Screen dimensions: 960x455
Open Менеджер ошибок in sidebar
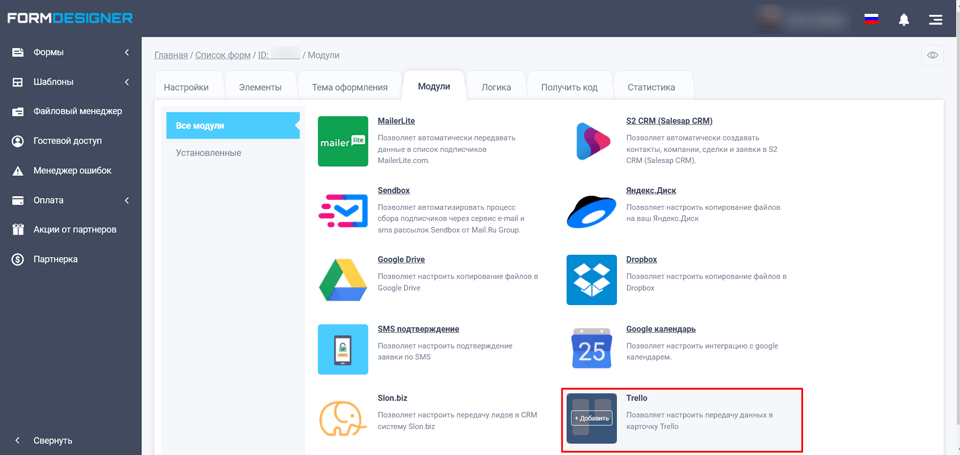71,171
